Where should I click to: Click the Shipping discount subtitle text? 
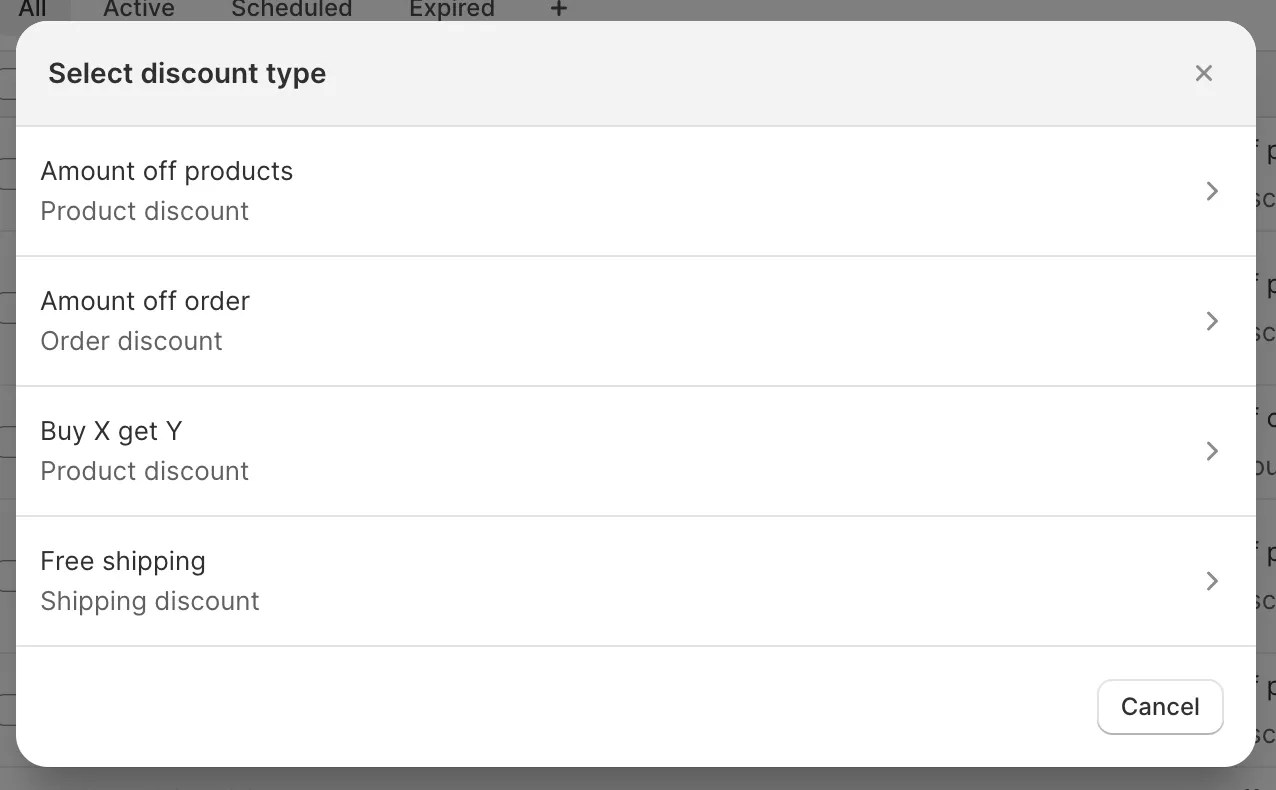pos(150,601)
